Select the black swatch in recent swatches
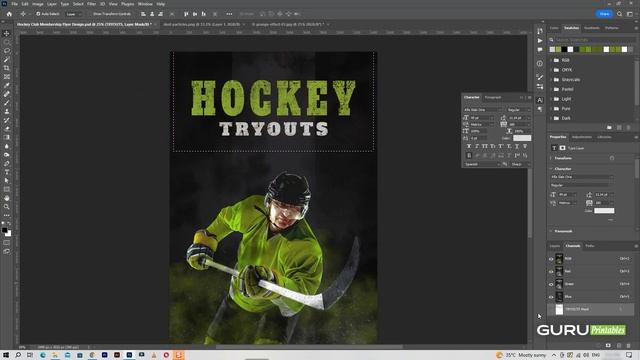 point(564,49)
